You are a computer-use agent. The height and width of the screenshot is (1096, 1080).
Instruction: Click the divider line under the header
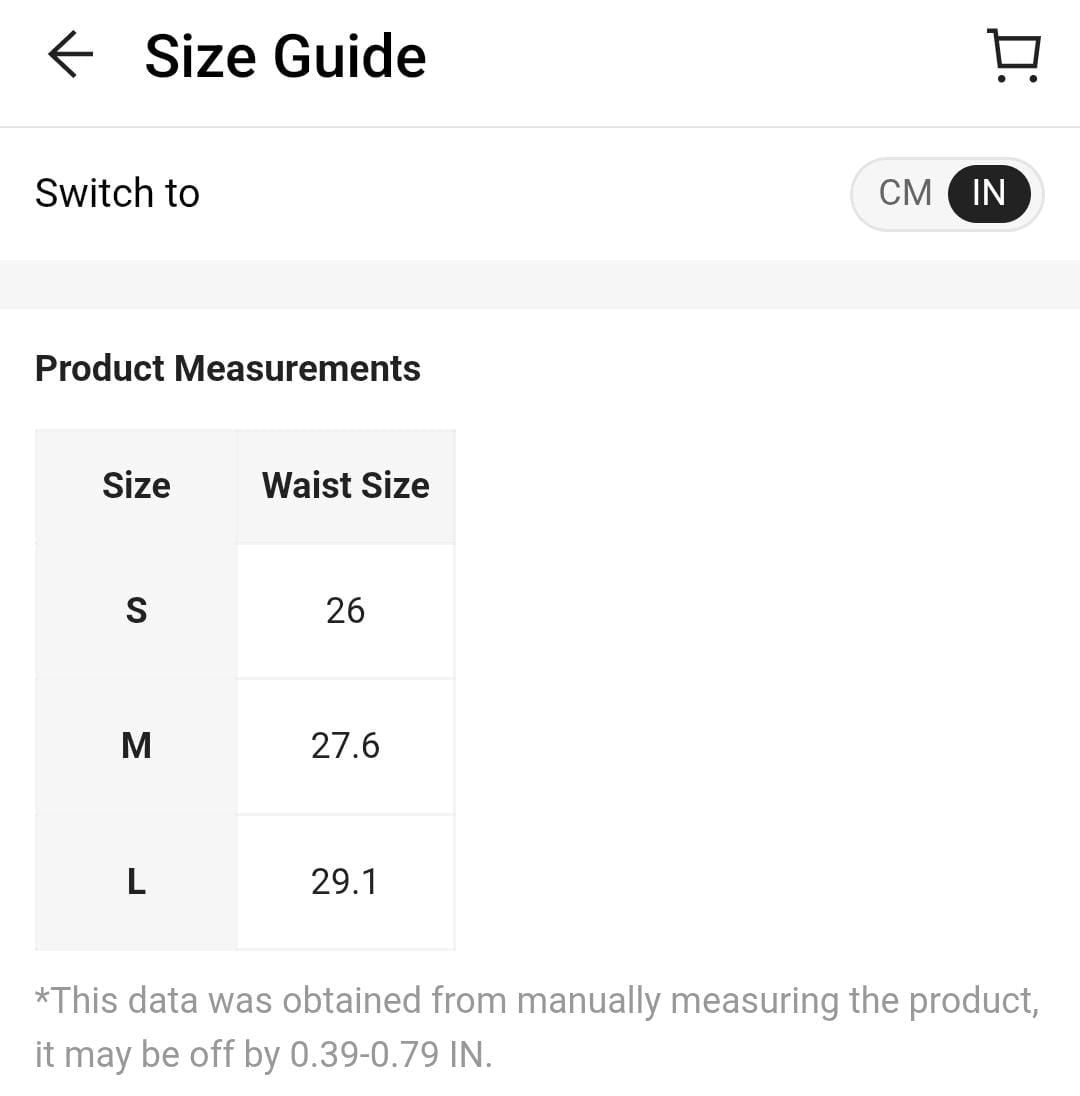click(540, 127)
